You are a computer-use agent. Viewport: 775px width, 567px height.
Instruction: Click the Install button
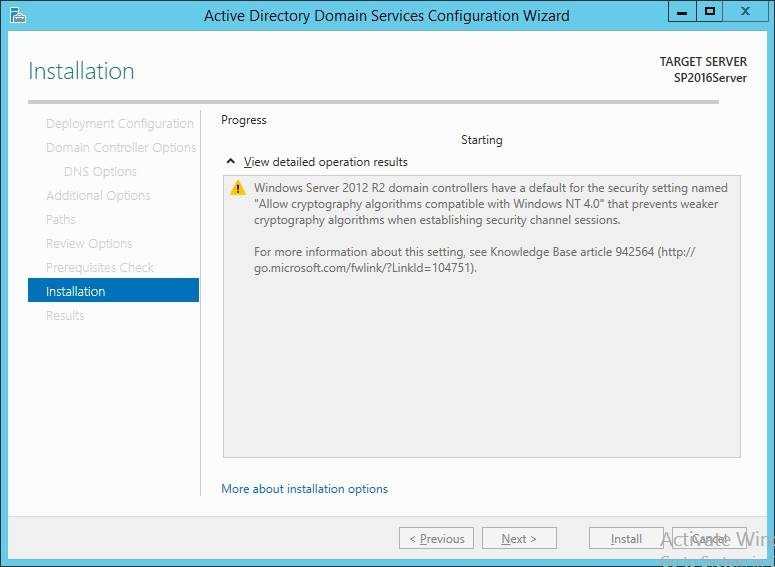pos(626,538)
